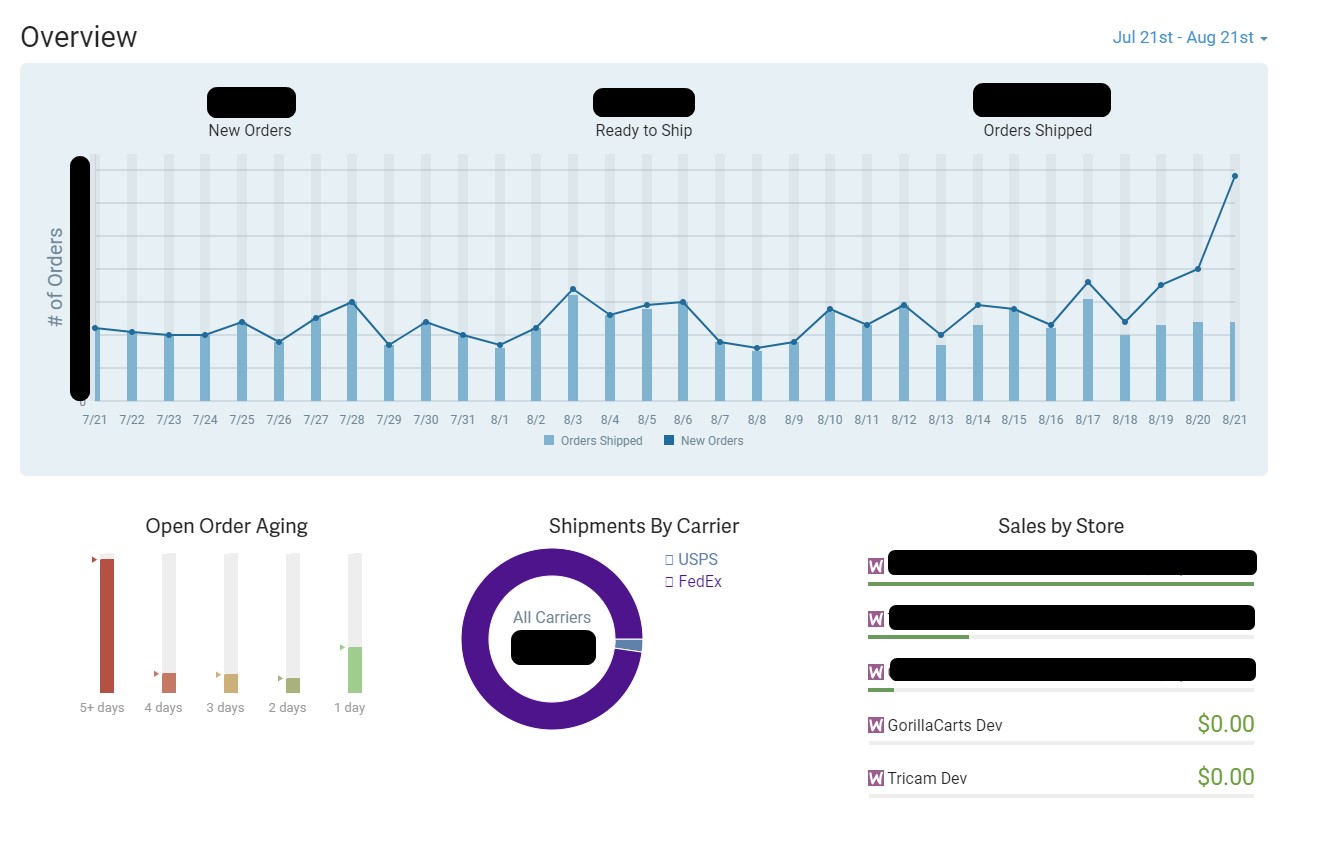This screenshot has height=846, width=1325.
Task: Click the $0.00 sales amount for Tricam Dev
Action: point(1226,777)
